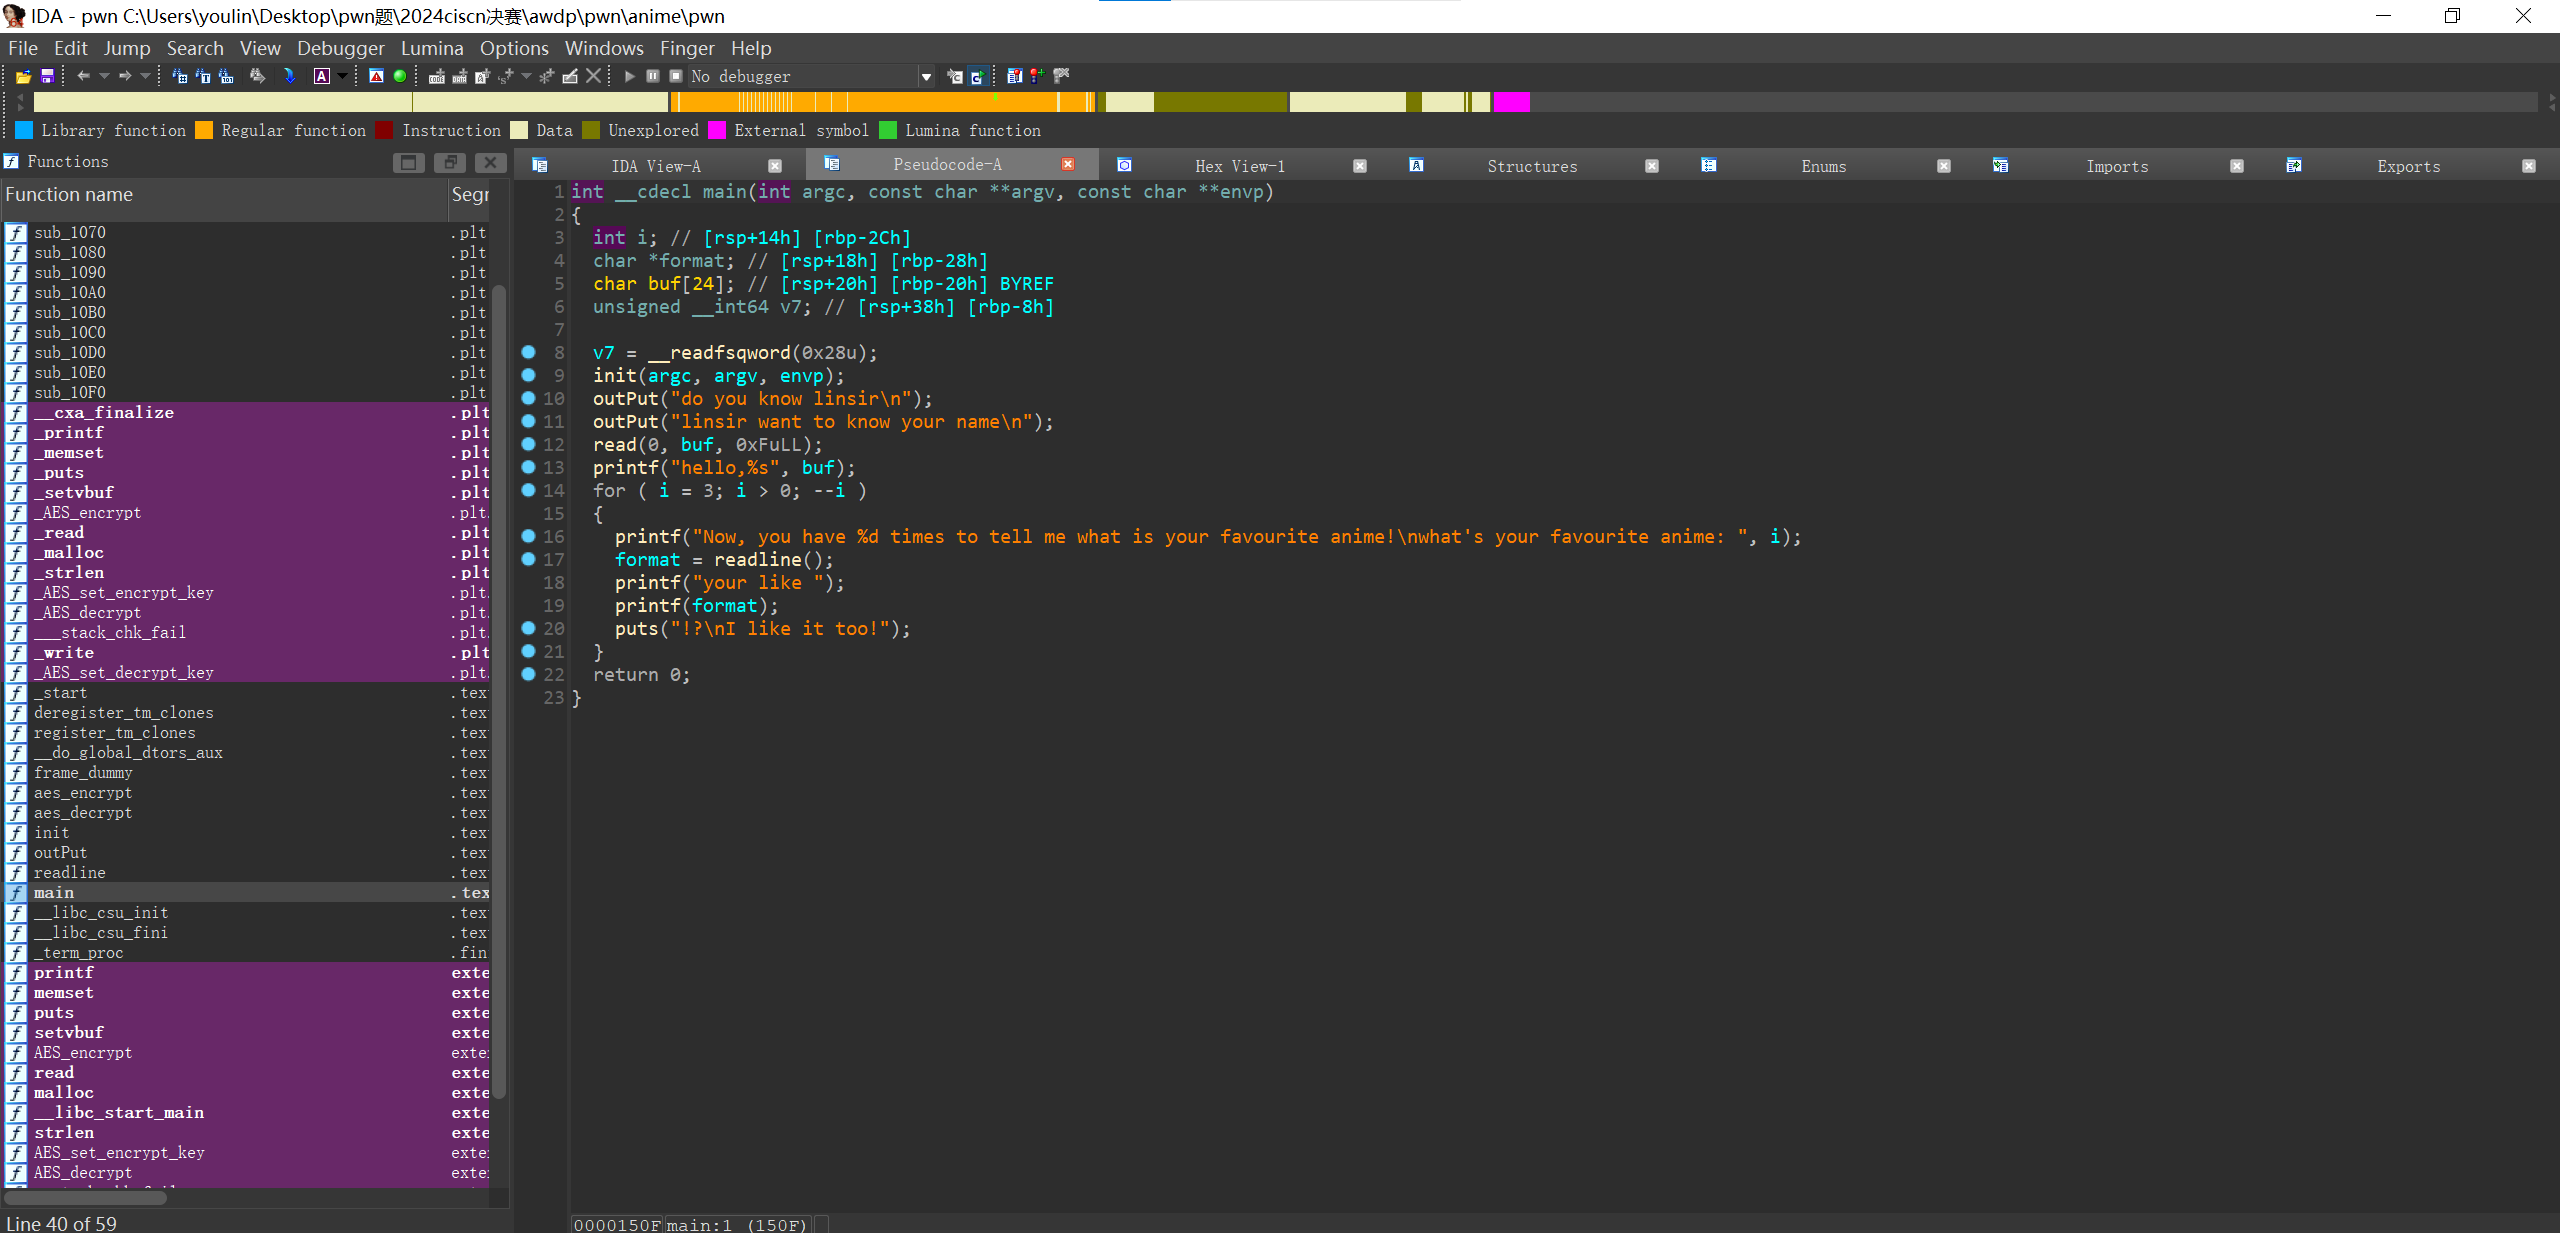Select 'readline' in the Functions list

tap(247, 872)
